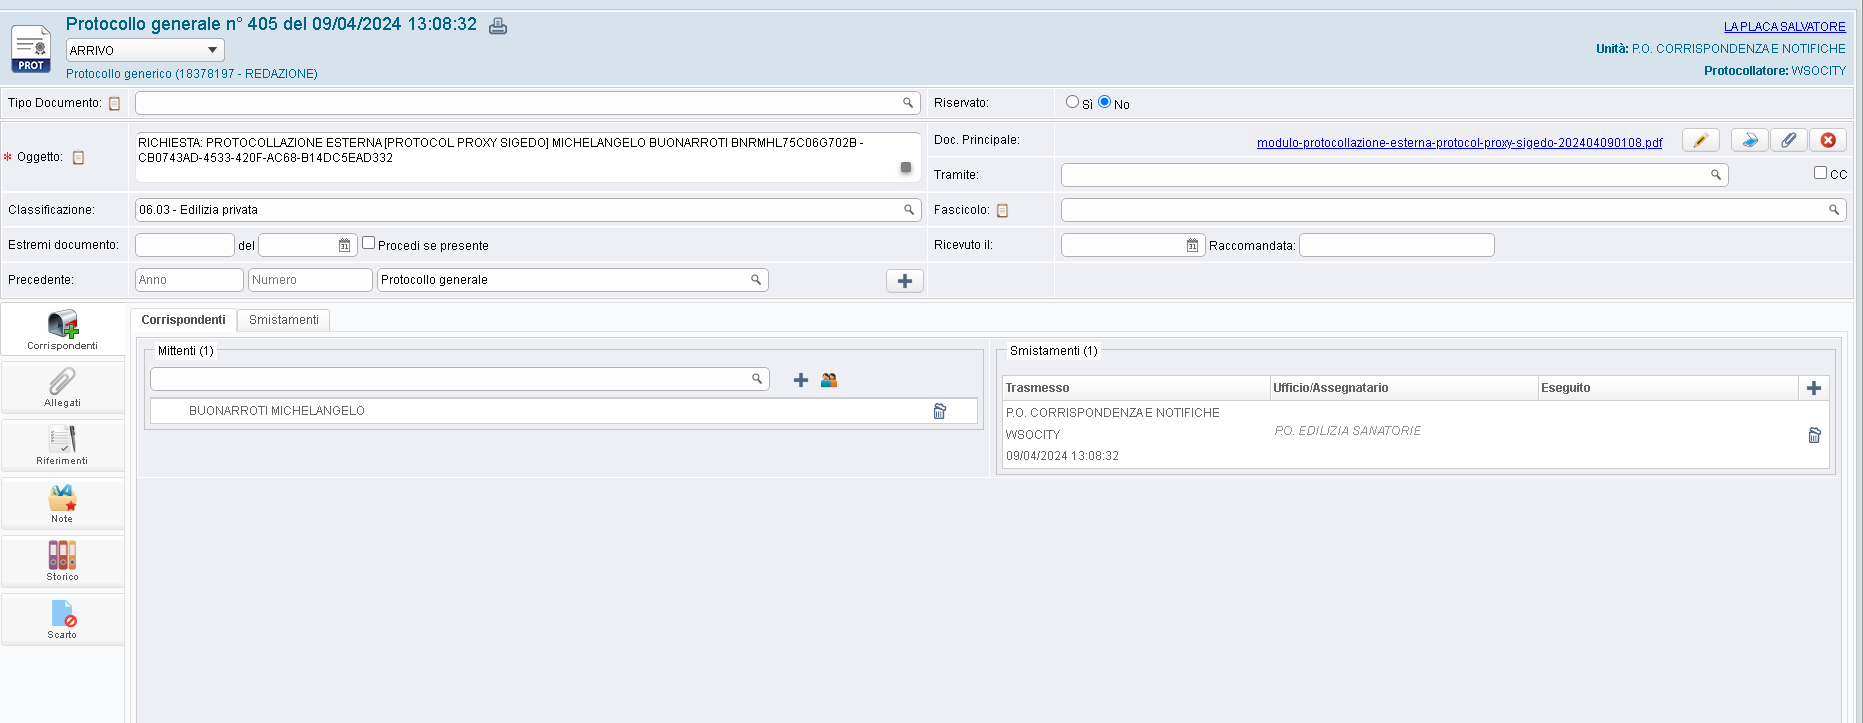Screen dimensions: 1863x723
Task: Open the Classificazione lookup for Edilizia privata
Action: [908, 210]
